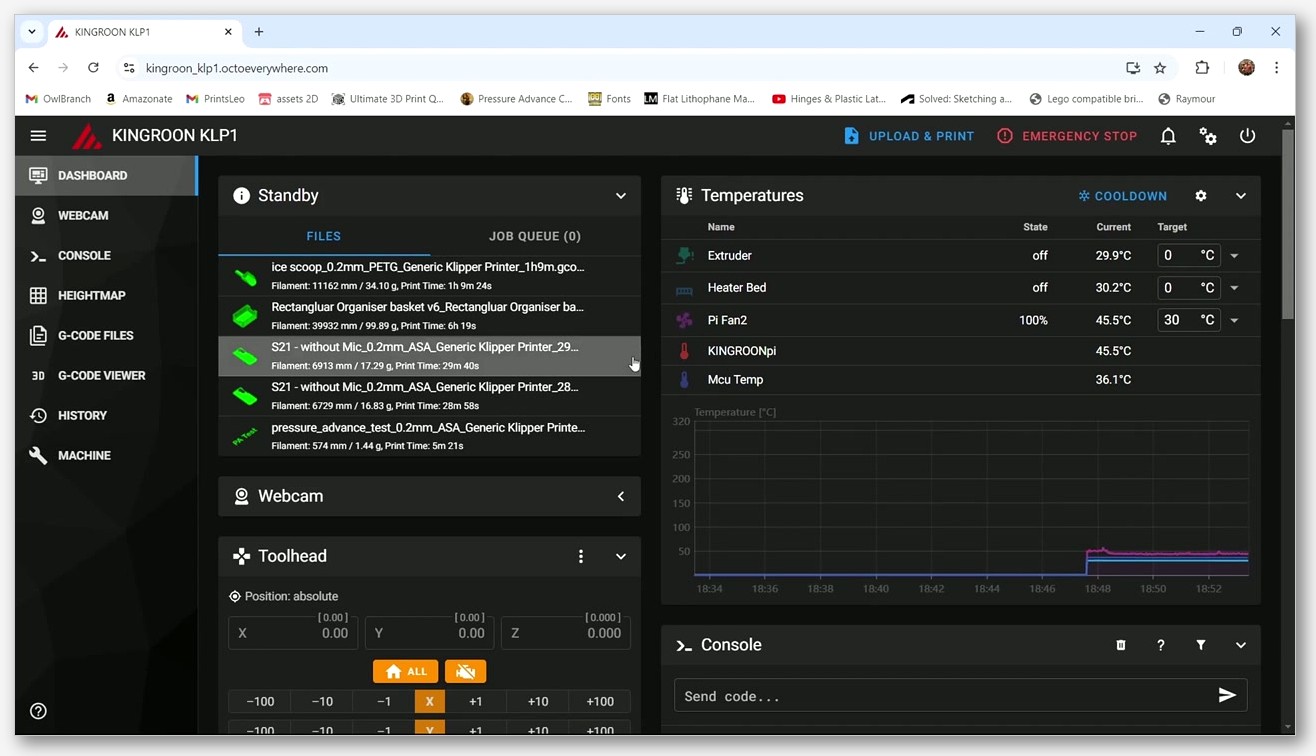Click browser address bar URL
This screenshot has width=1316, height=756.
(237, 68)
